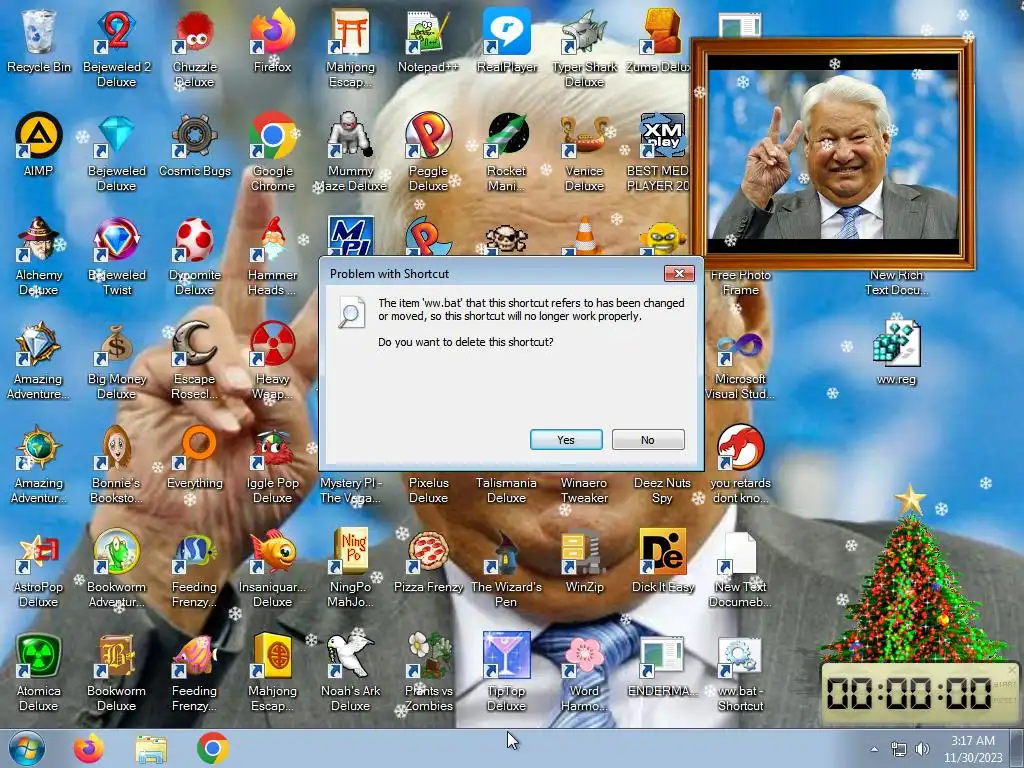Open the taskbar clock showing 3:17 AM
Image resolution: width=1024 pixels, height=768 pixels.
point(973,748)
